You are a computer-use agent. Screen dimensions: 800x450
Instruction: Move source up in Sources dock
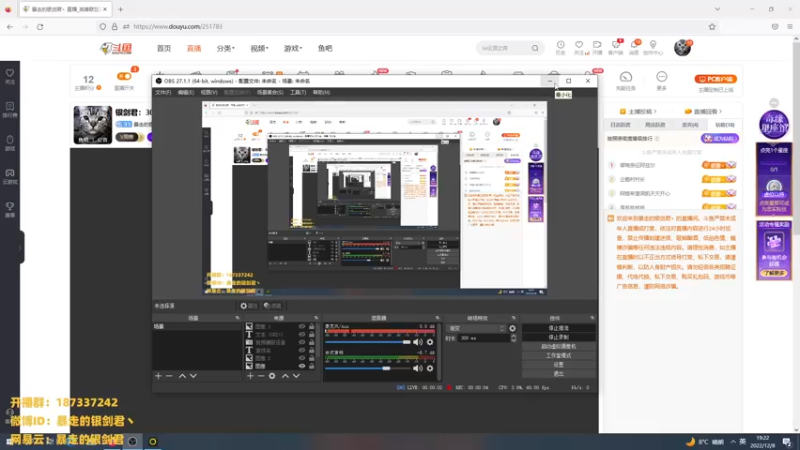click(285, 376)
